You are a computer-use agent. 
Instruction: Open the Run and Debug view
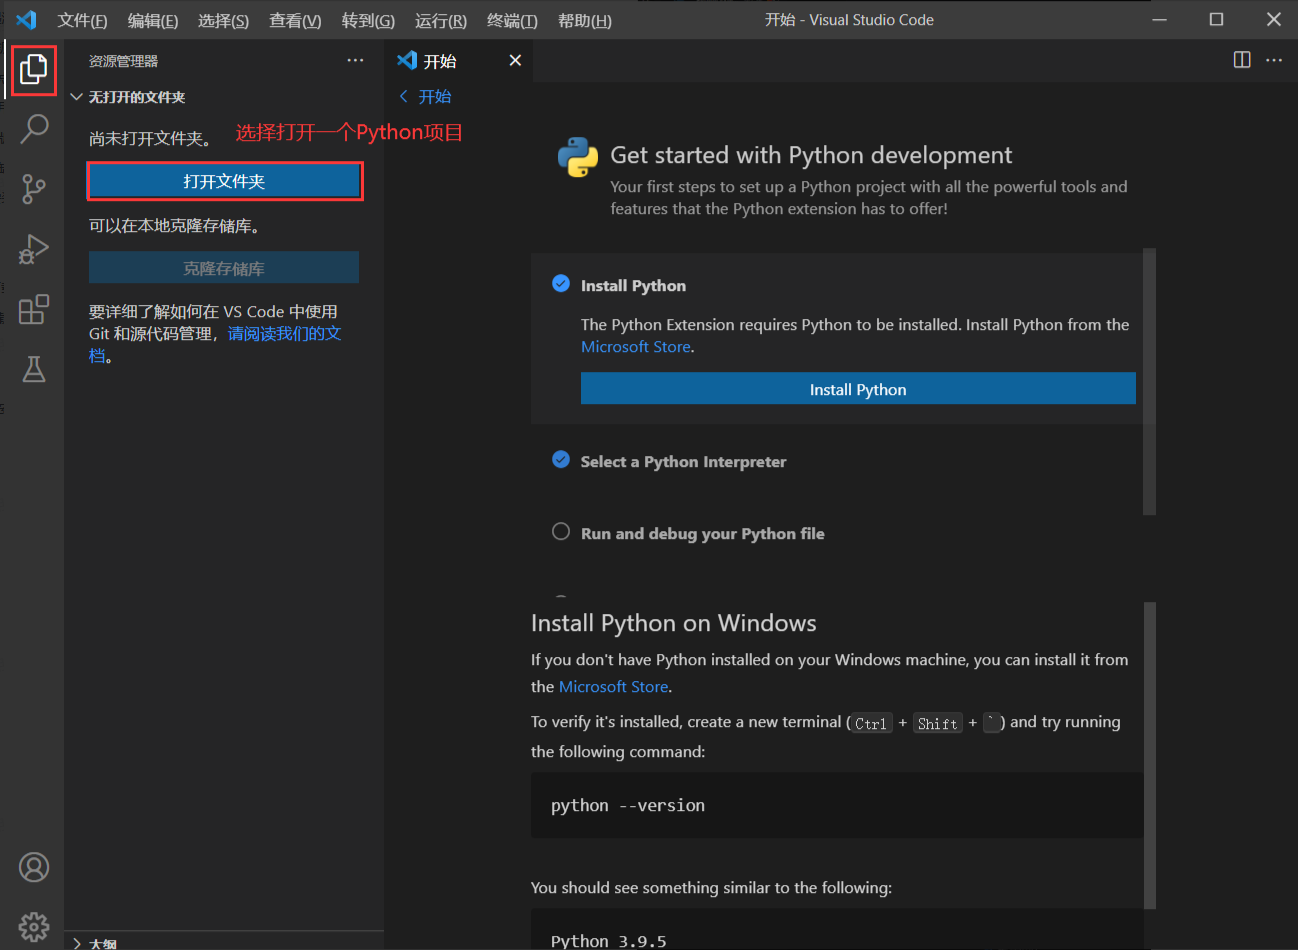(x=34, y=249)
